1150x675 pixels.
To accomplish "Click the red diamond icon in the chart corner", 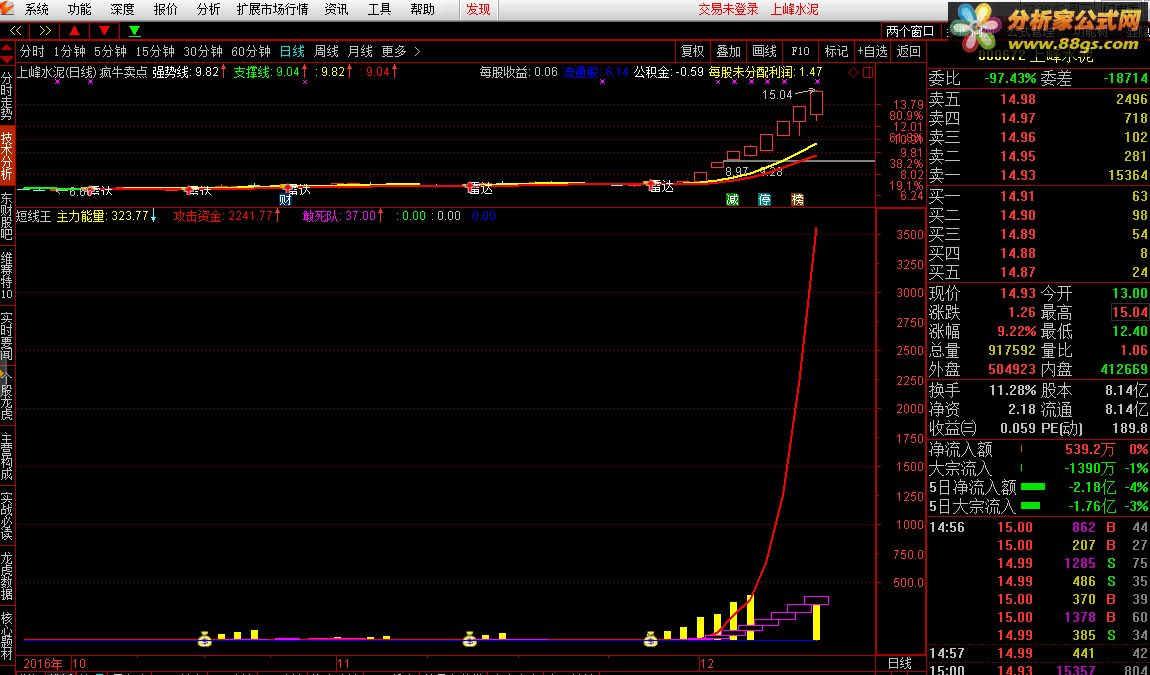I will [x=853, y=73].
